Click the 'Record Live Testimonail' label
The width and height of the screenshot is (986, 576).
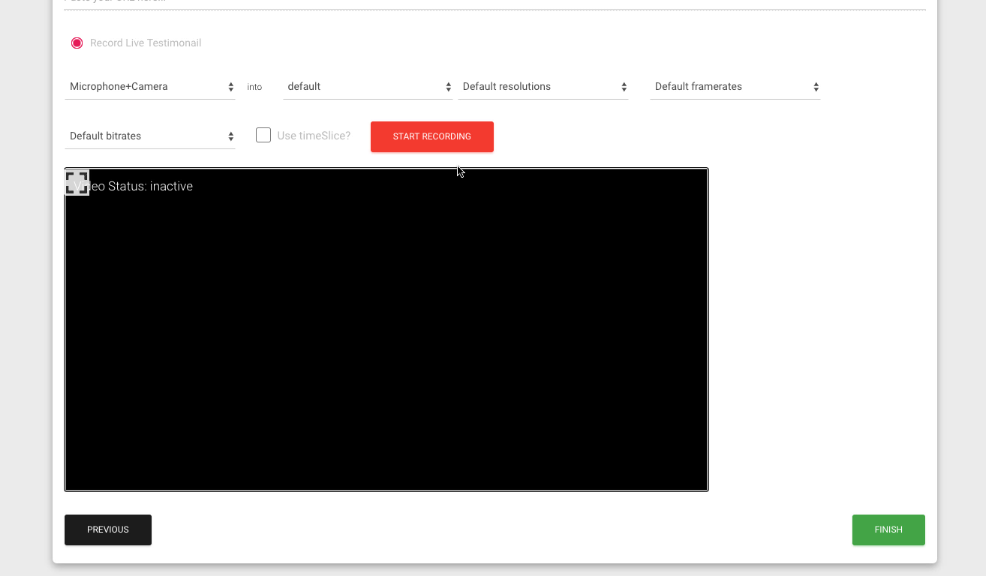coord(145,43)
